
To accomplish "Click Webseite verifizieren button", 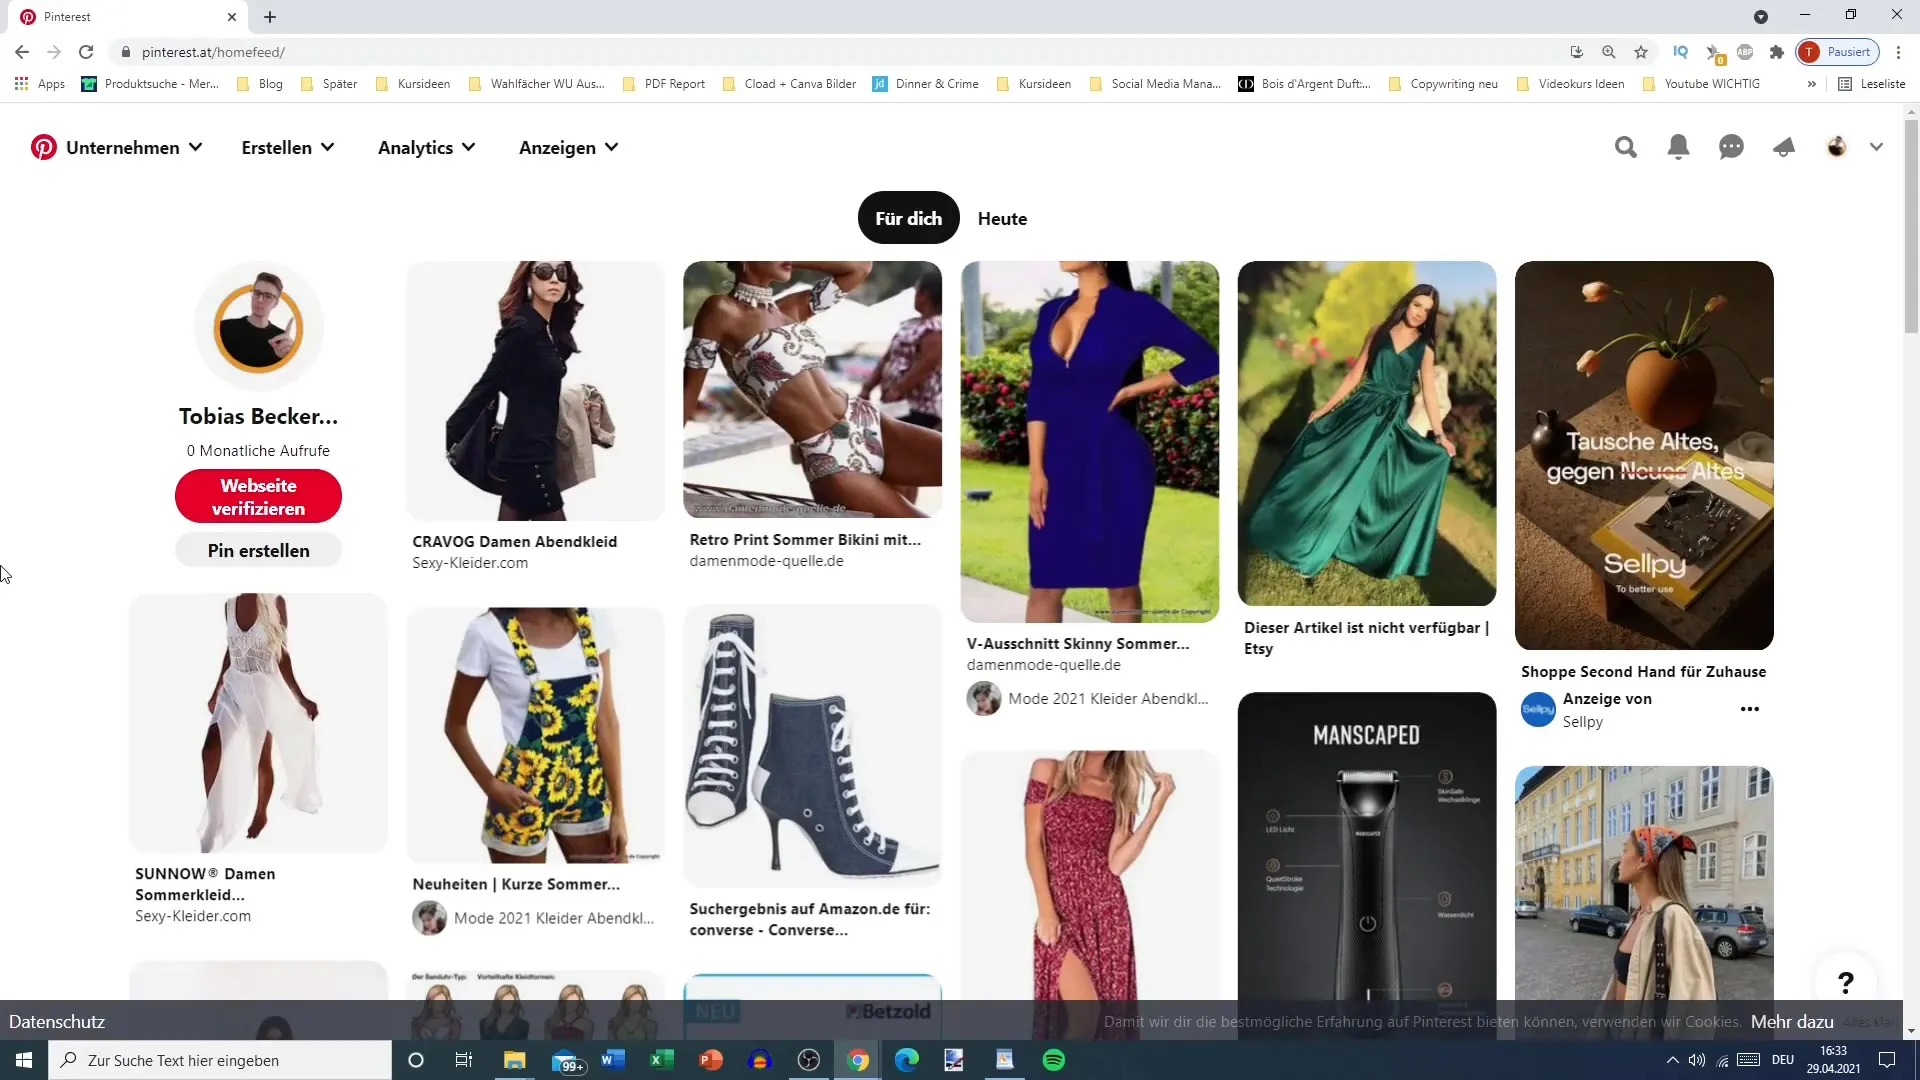I will pos(258,496).
